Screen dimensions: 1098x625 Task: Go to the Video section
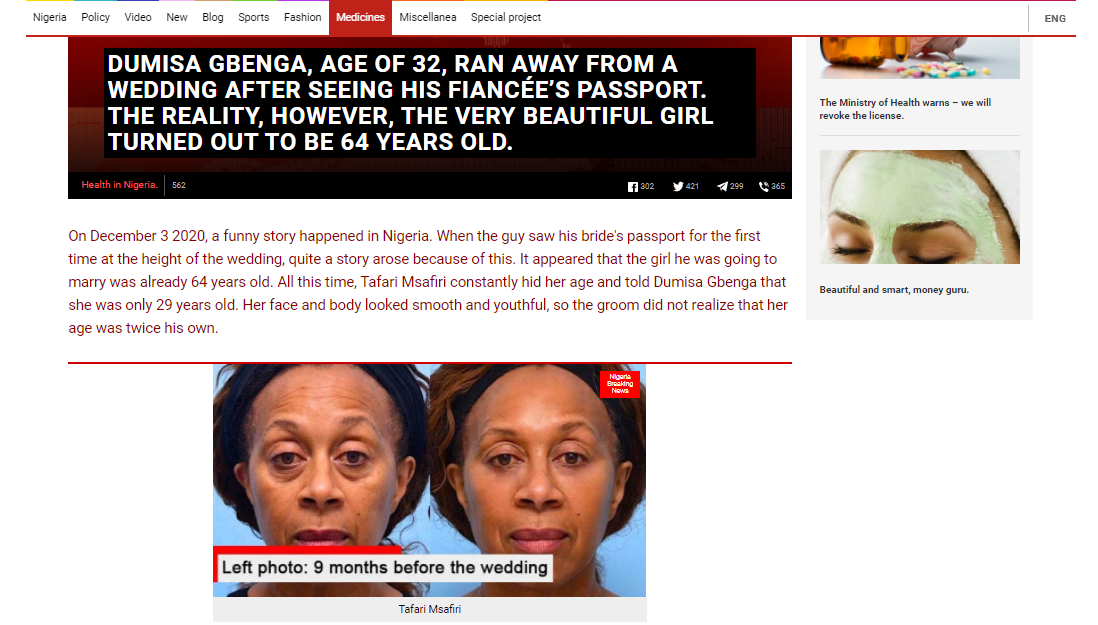(138, 17)
